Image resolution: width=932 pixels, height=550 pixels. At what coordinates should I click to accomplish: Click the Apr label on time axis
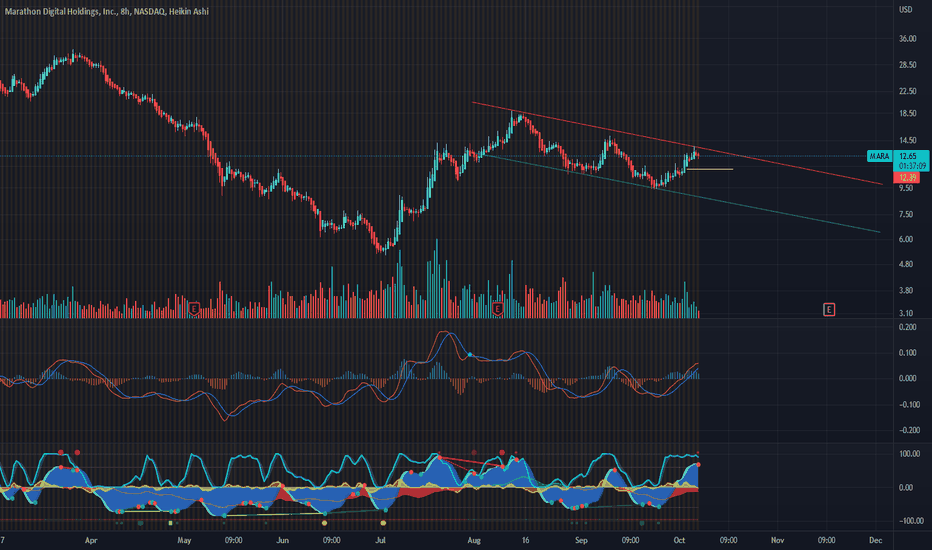click(91, 540)
